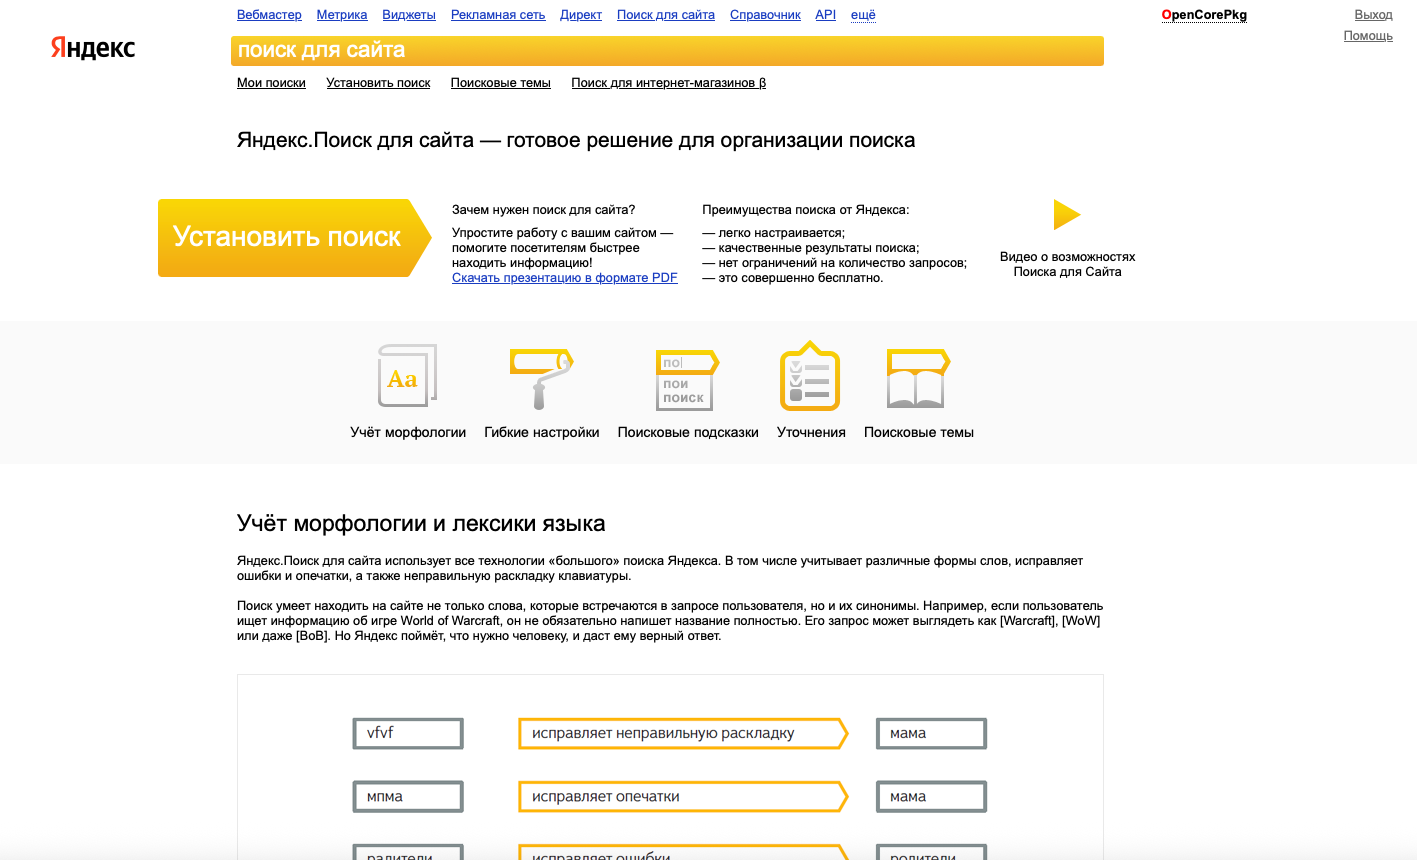Select the morphology 'Aa' icon

point(407,376)
